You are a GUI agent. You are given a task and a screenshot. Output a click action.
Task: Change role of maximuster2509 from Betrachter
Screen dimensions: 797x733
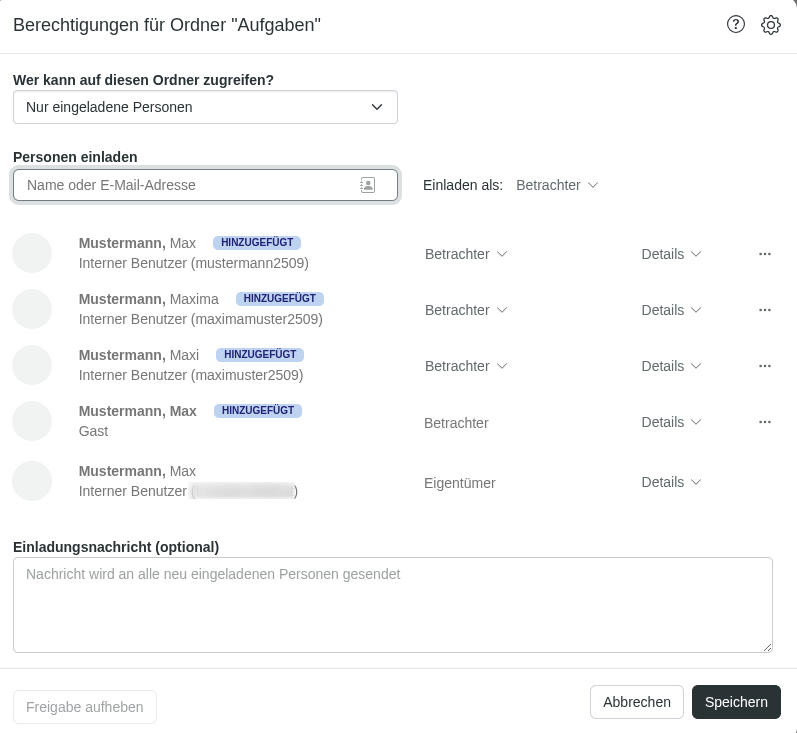tap(466, 366)
